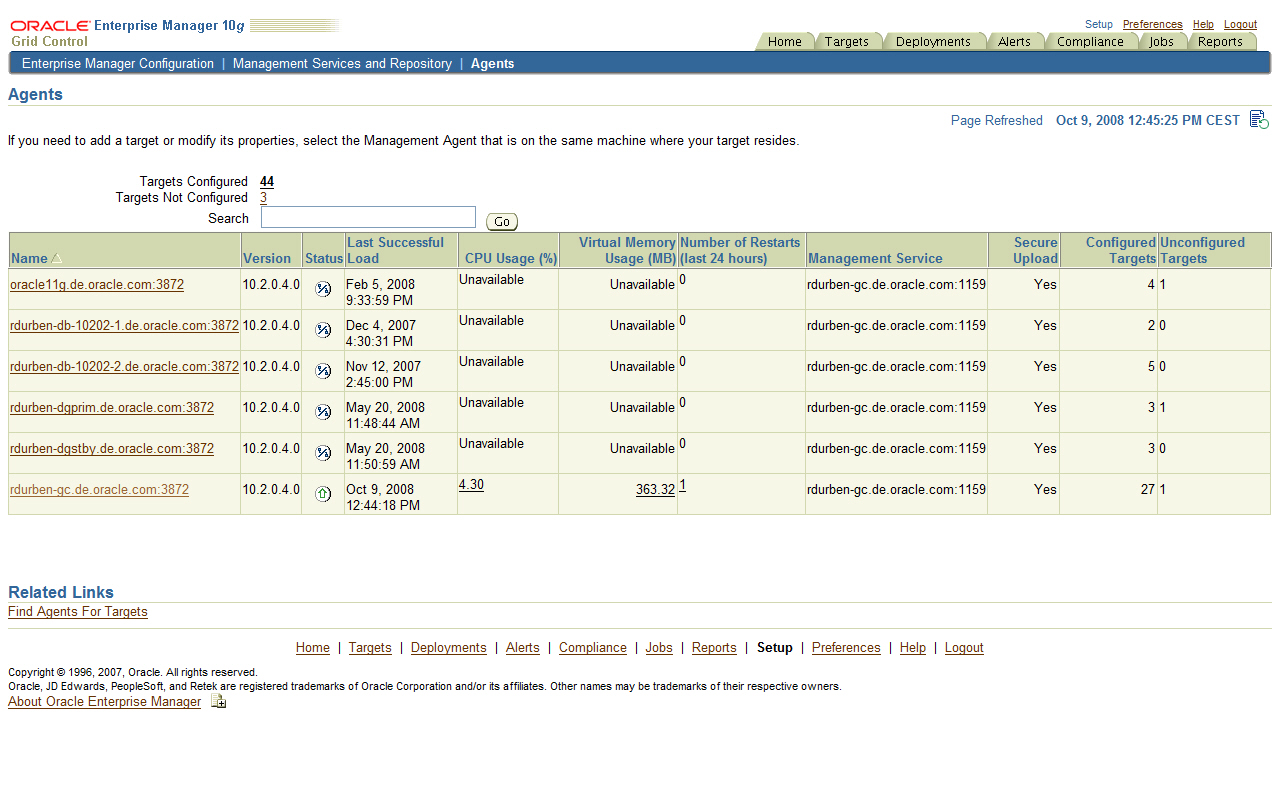Click footer Targets link
This screenshot has height=799, width=1280.
[x=370, y=648]
